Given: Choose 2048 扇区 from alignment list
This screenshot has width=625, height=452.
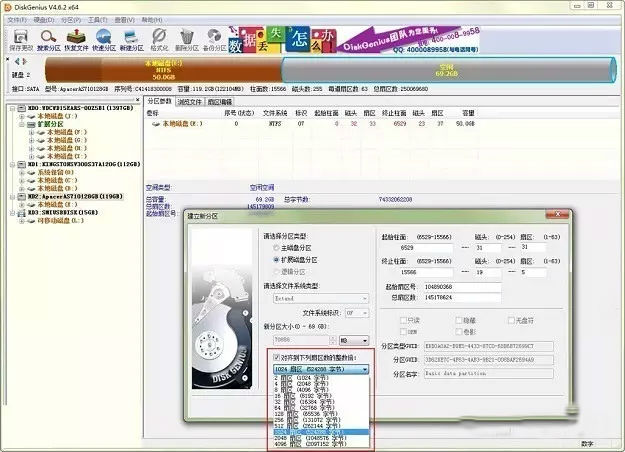Looking at the screenshot, I should [x=321, y=438].
